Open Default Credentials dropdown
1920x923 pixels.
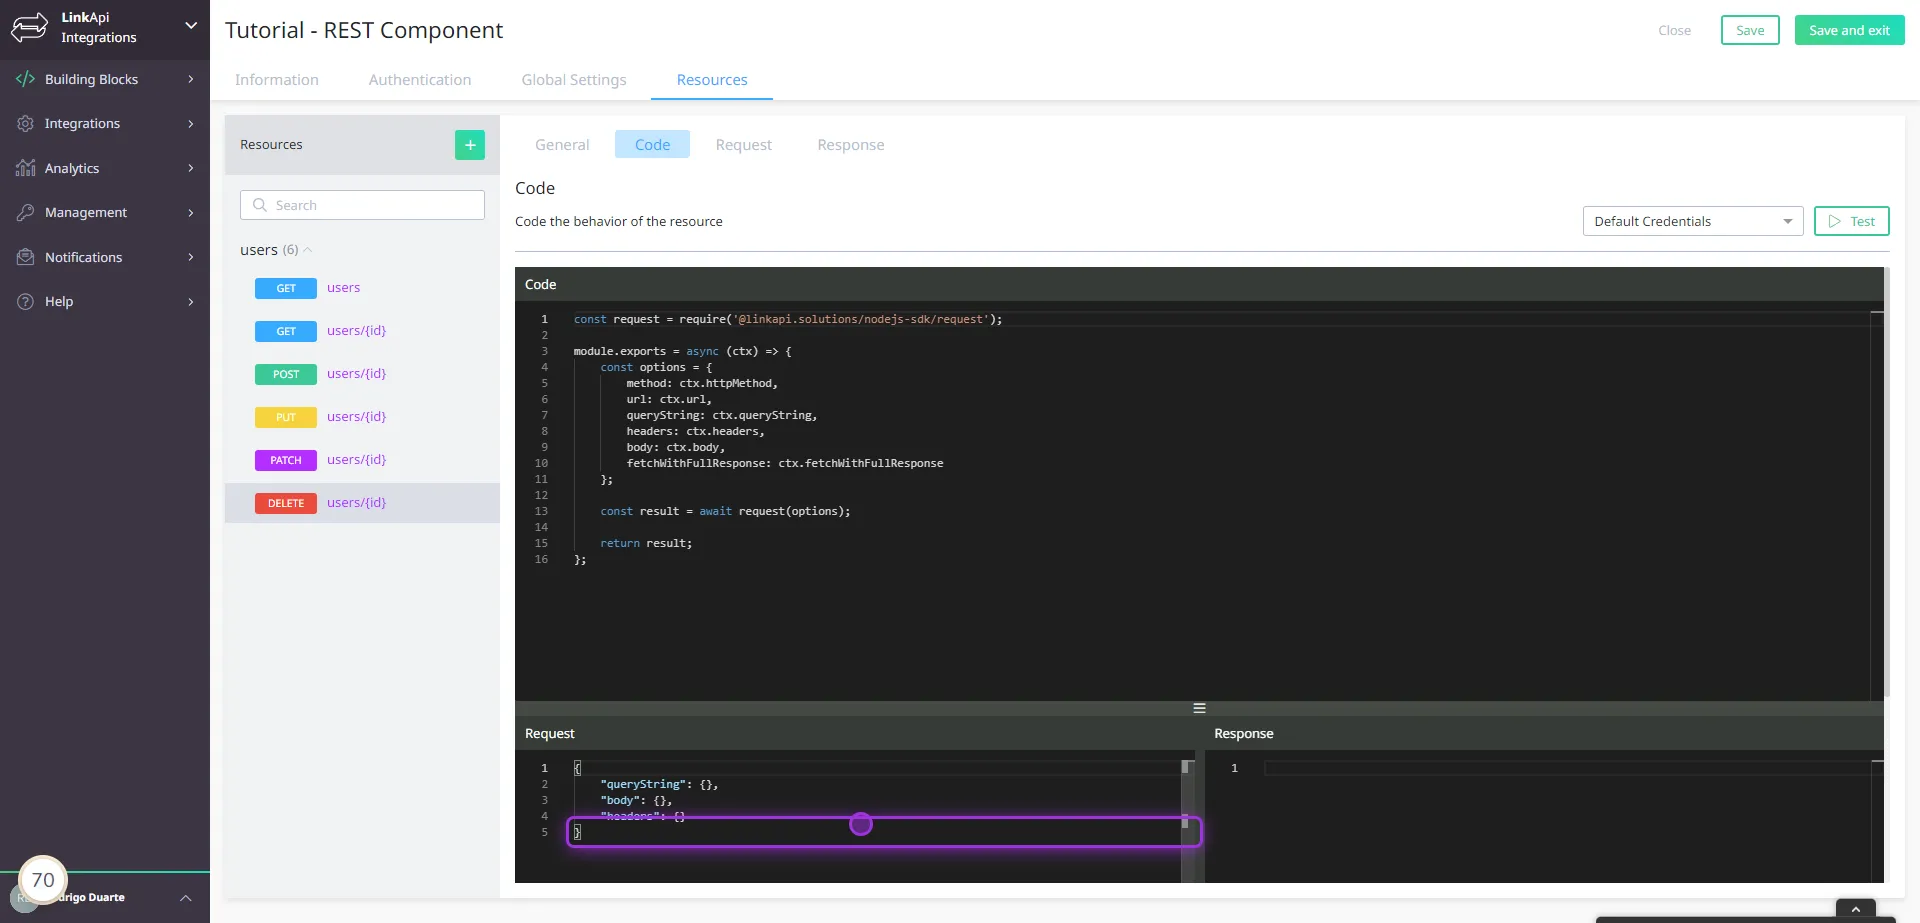1693,221
